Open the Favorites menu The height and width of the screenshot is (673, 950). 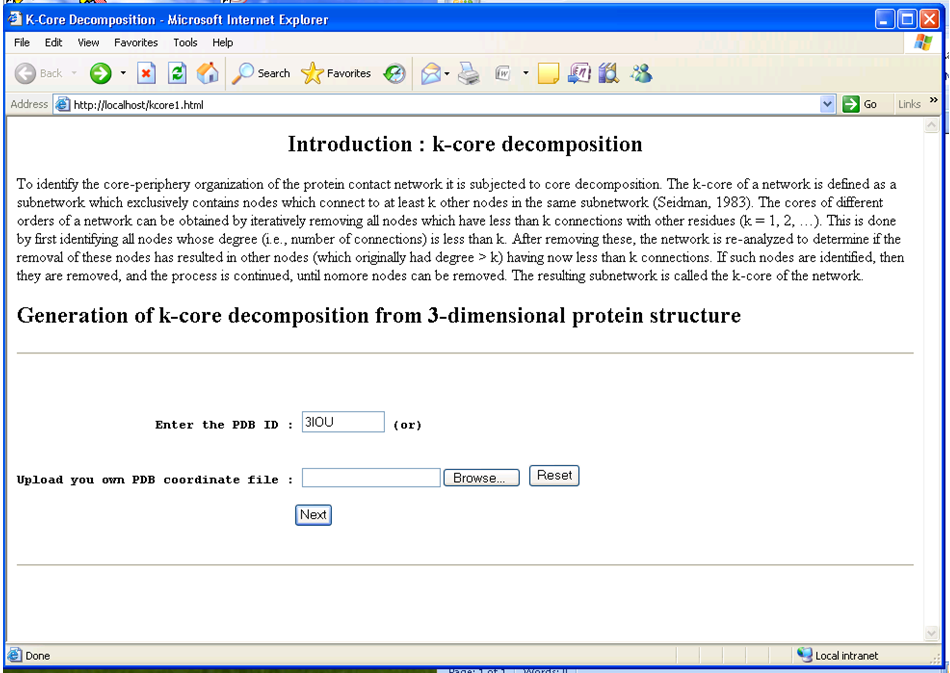[x=136, y=42]
